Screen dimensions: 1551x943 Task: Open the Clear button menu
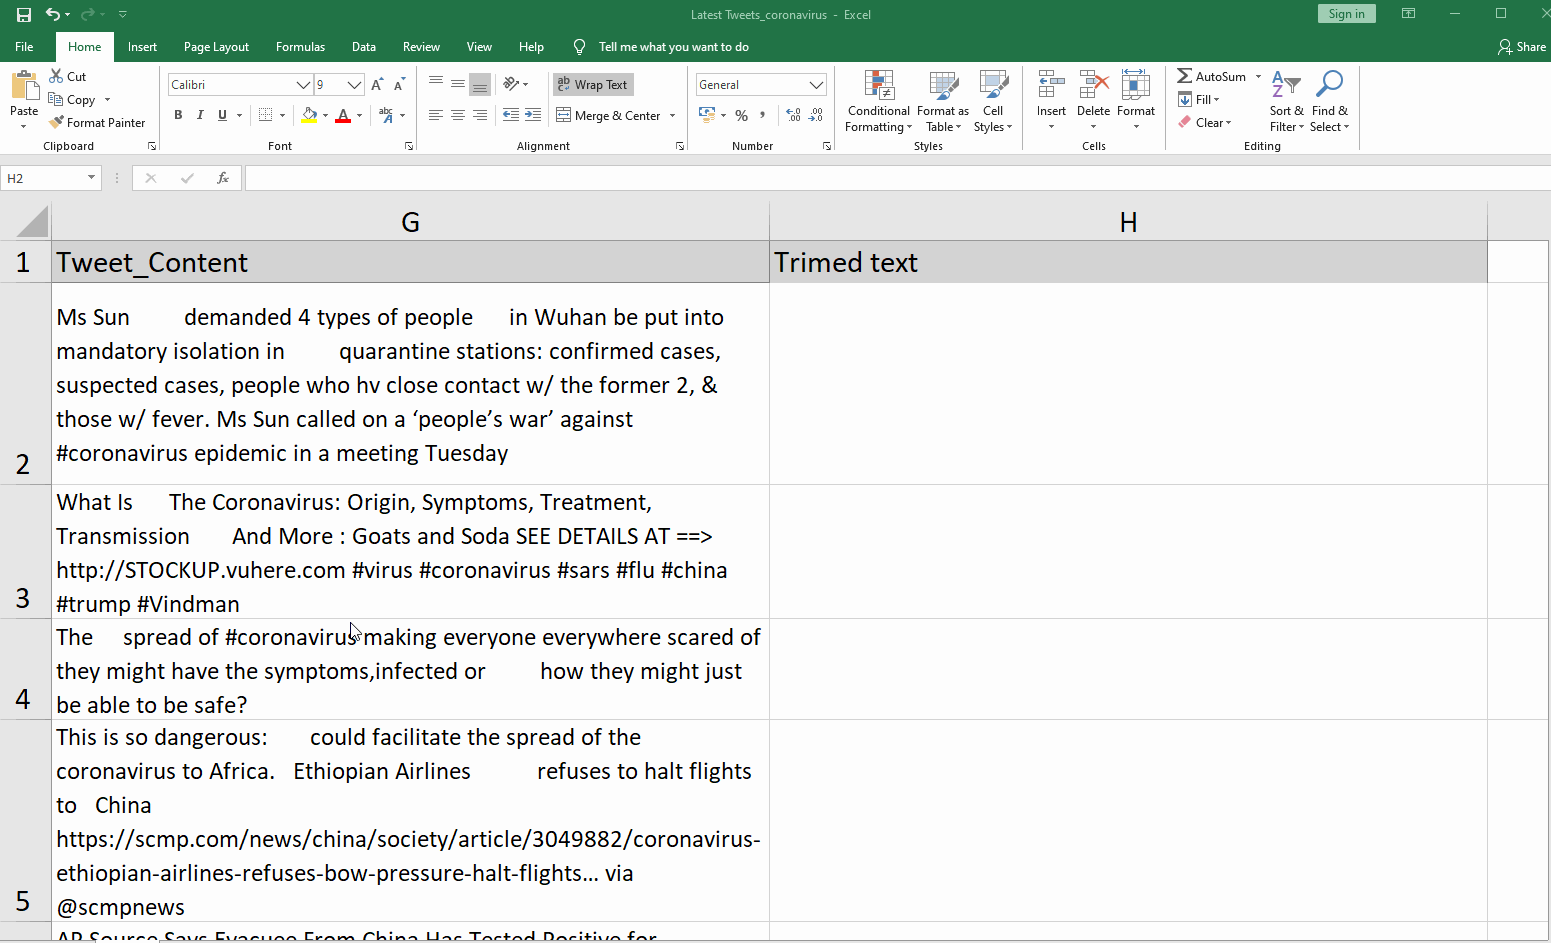(1204, 122)
